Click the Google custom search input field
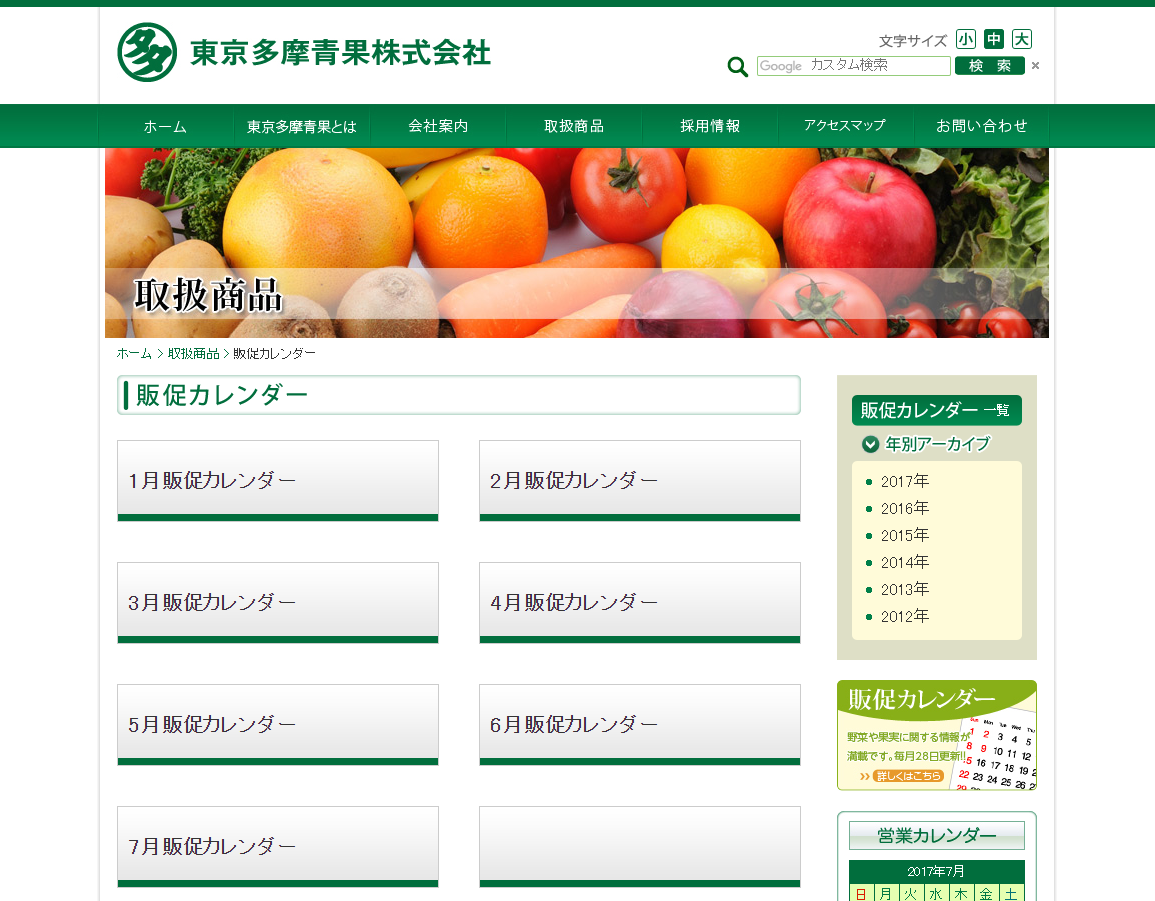Viewport: 1155px width, 901px height. 853,66
